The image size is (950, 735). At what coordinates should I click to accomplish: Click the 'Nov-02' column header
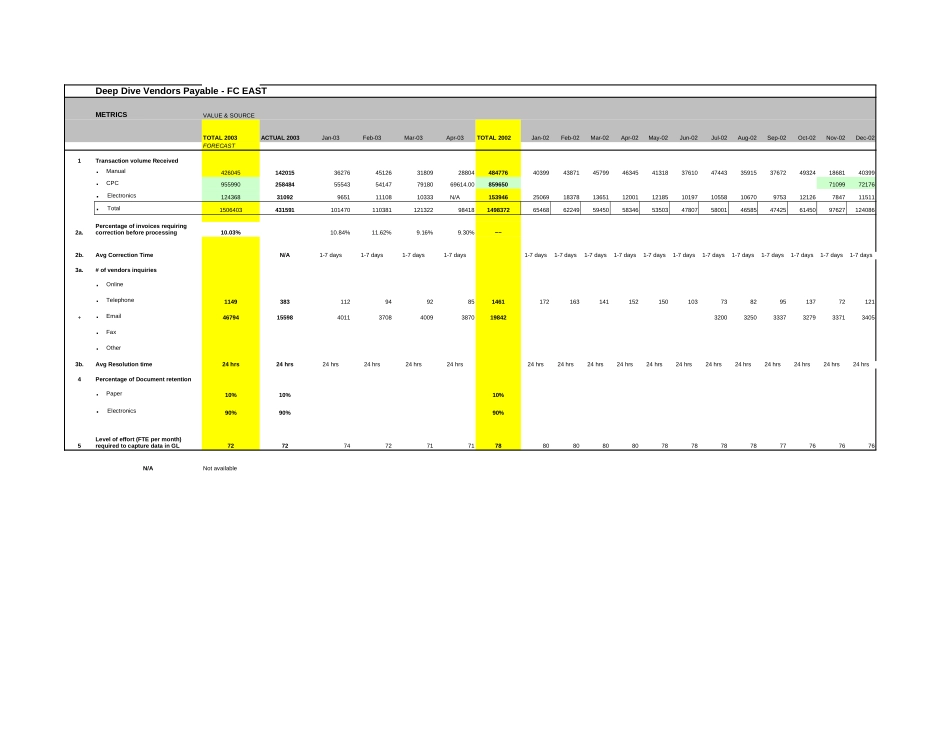[835, 138]
